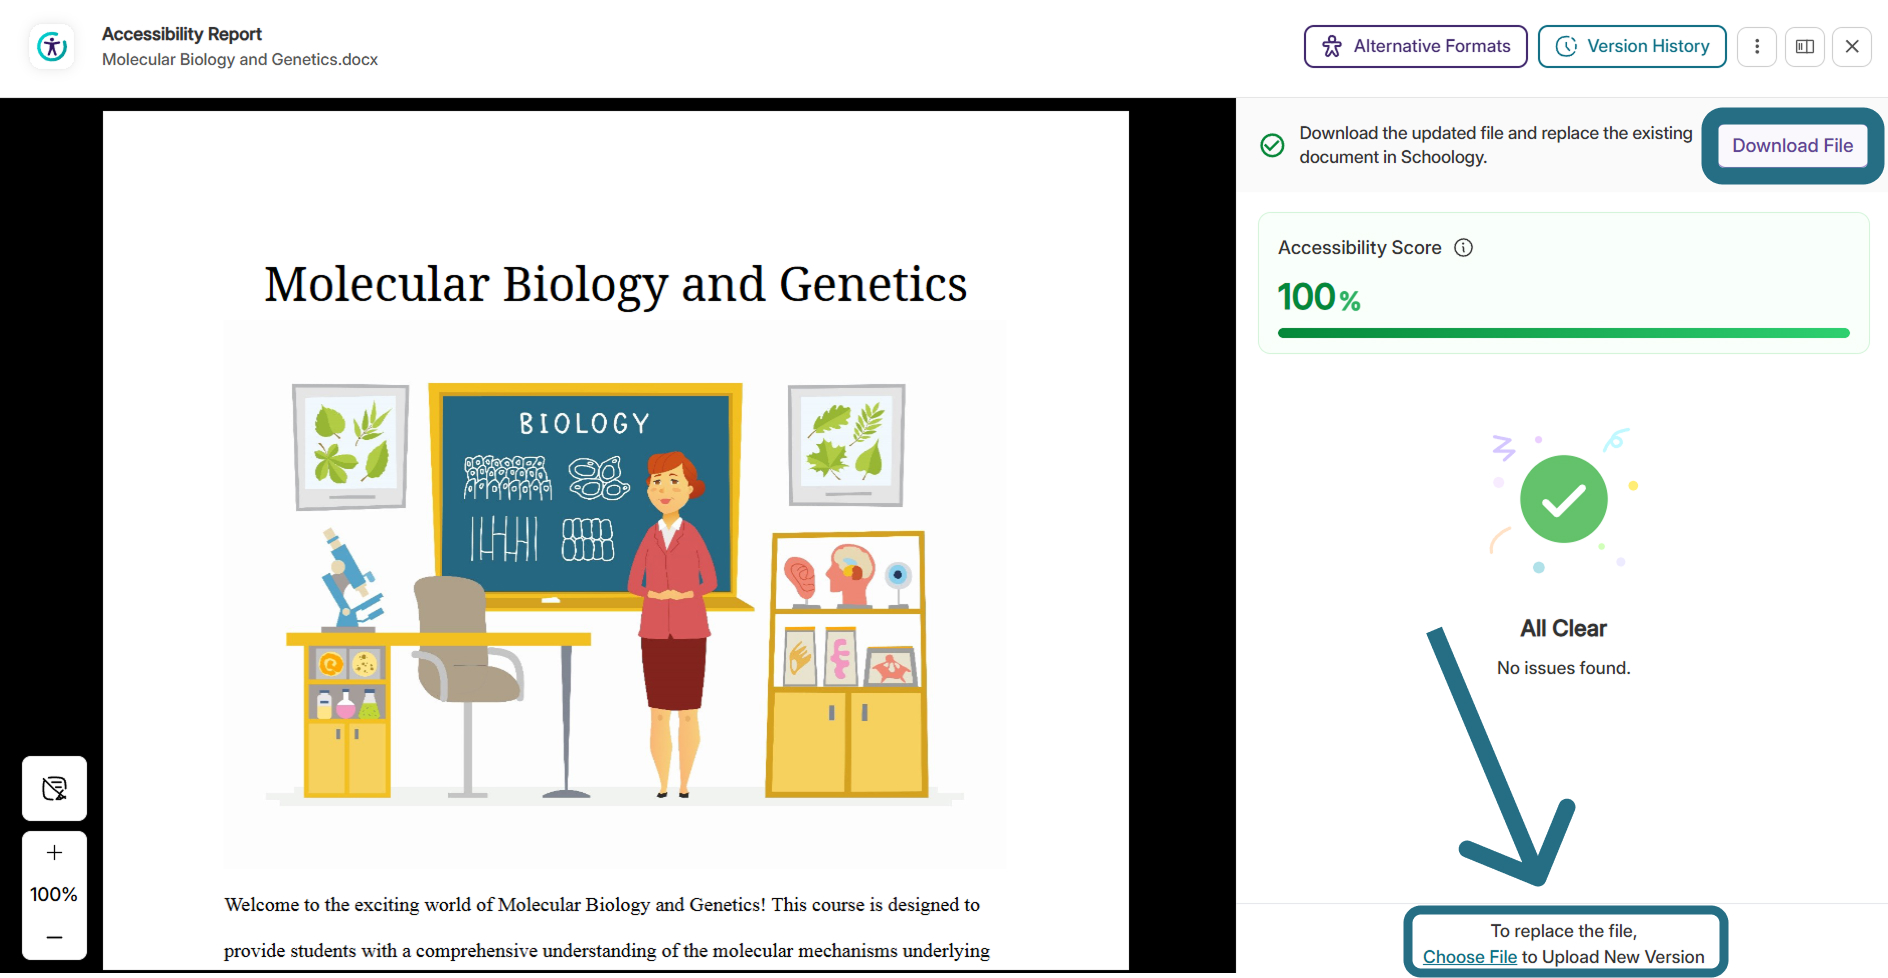Image resolution: width=1888 pixels, height=978 pixels.
Task: Open the three-dot more options menu
Action: click(1757, 47)
